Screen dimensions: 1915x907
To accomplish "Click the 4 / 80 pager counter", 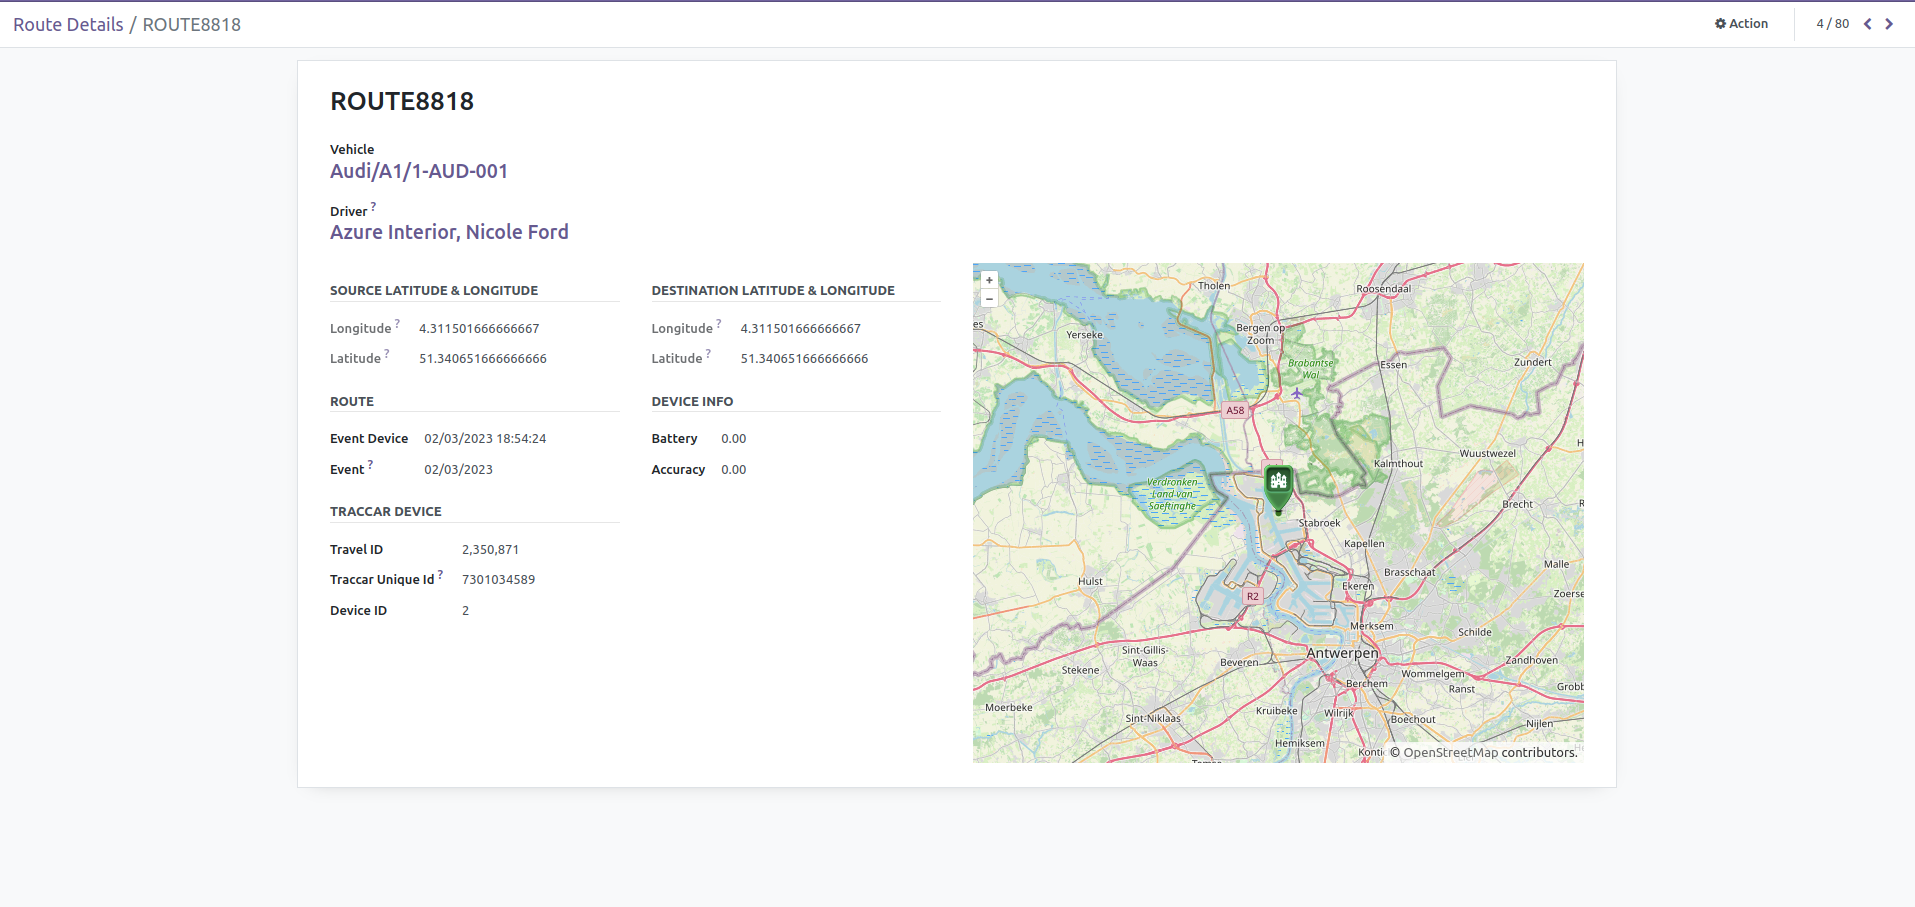I will tap(1832, 24).
